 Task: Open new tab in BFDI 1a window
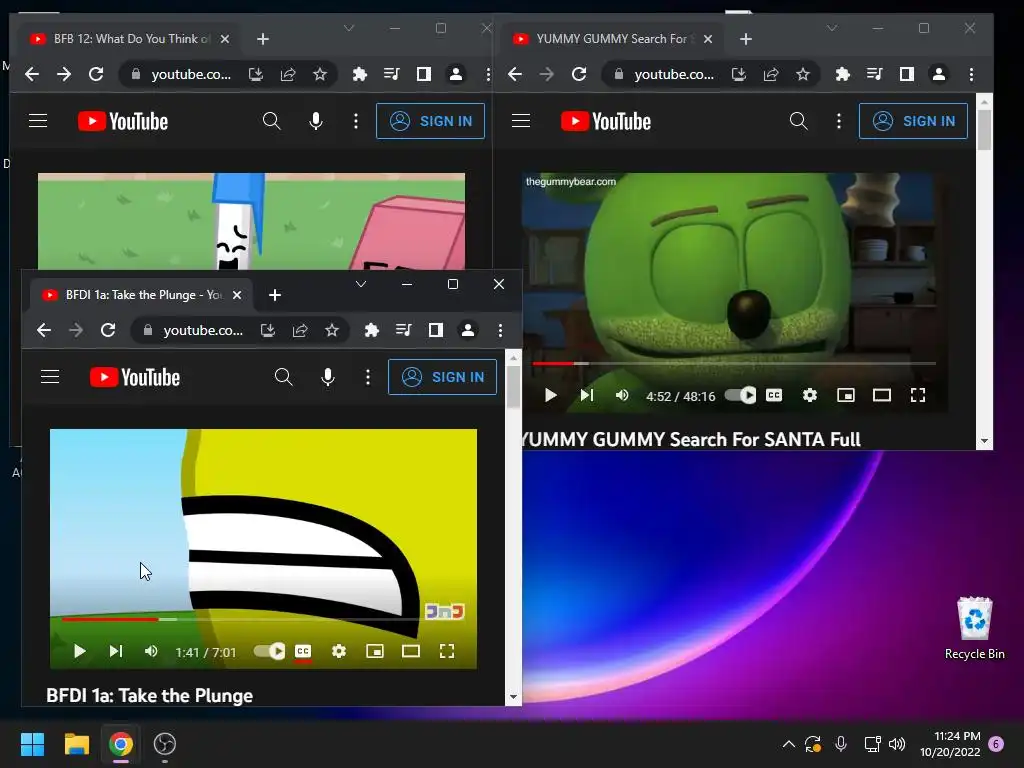click(275, 295)
